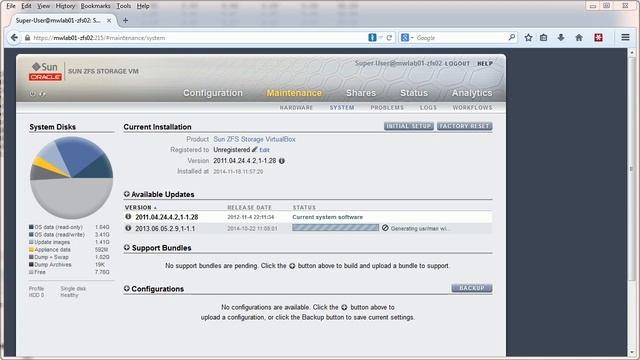Open the Tools menu
The width and height of the screenshot is (640, 360).
pyautogui.click(x=124, y=6)
